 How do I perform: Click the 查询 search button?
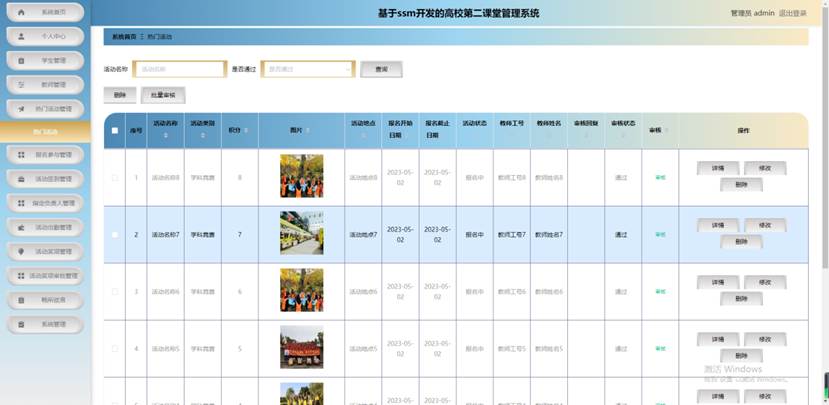pyautogui.click(x=381, y=69)
